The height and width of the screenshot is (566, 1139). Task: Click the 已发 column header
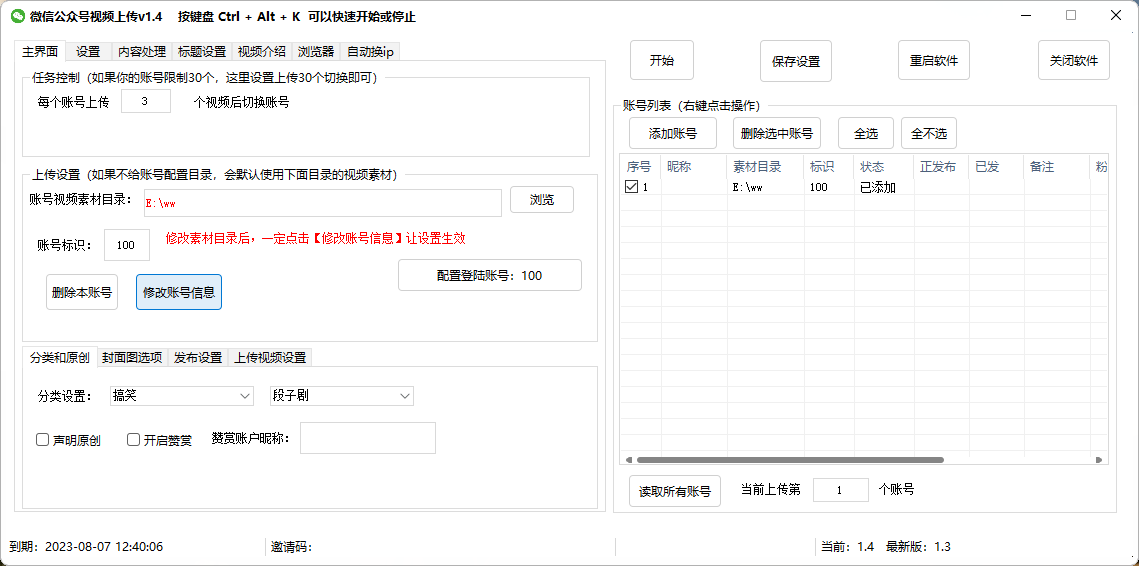point(996,166)
